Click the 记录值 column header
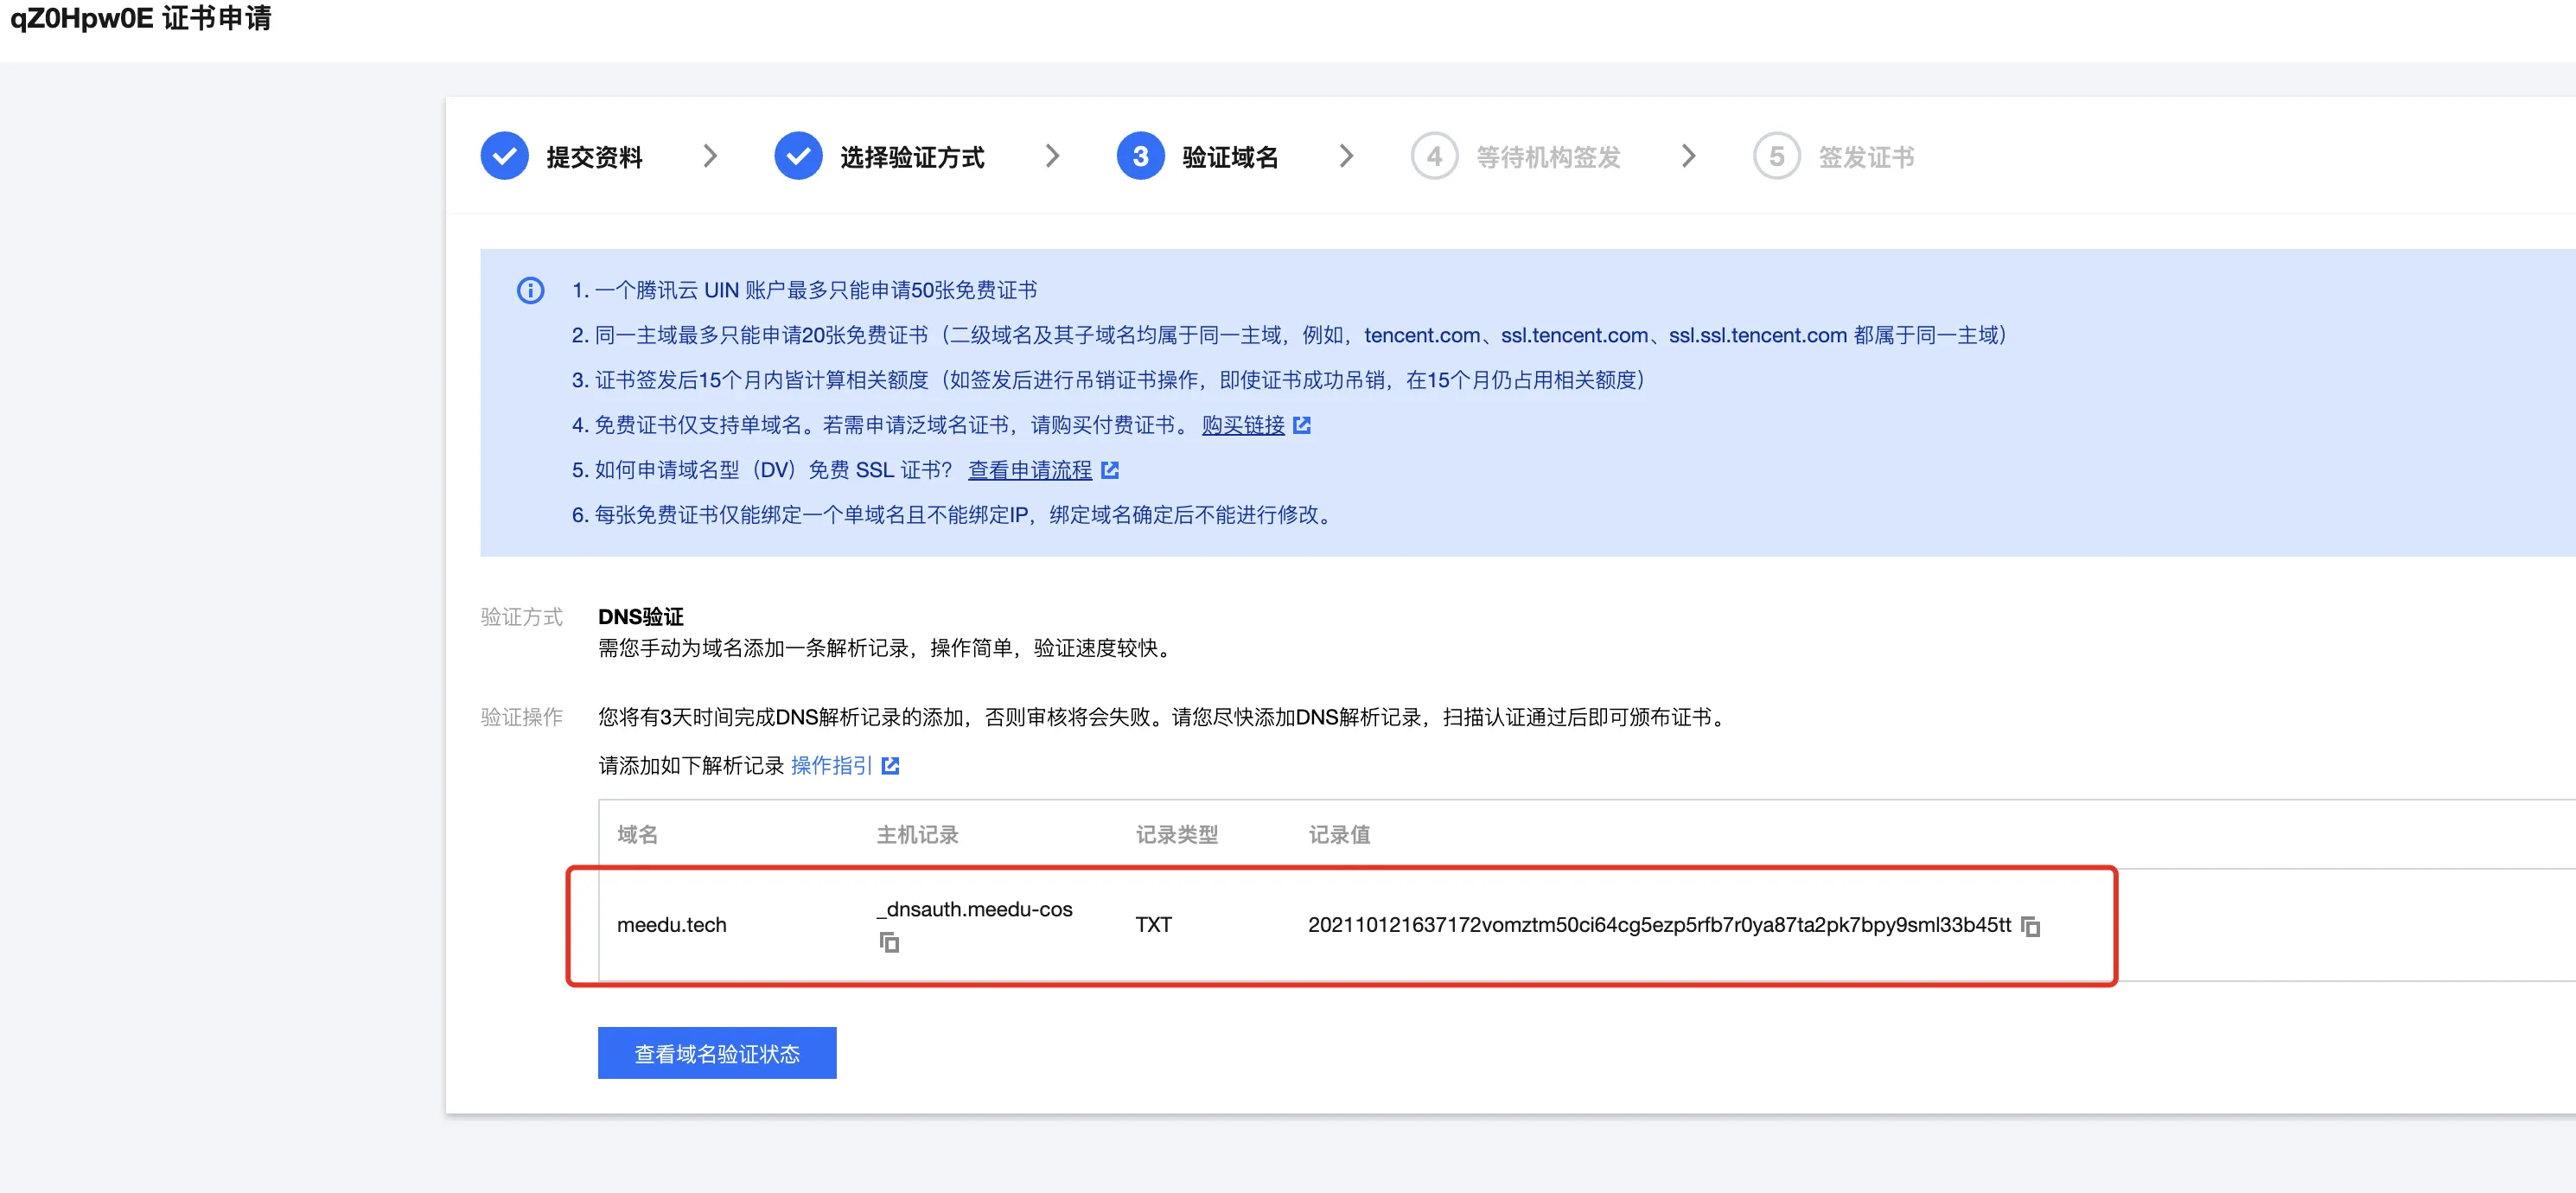This screenshot has height=1193, width=2576. coord(1339,835)
